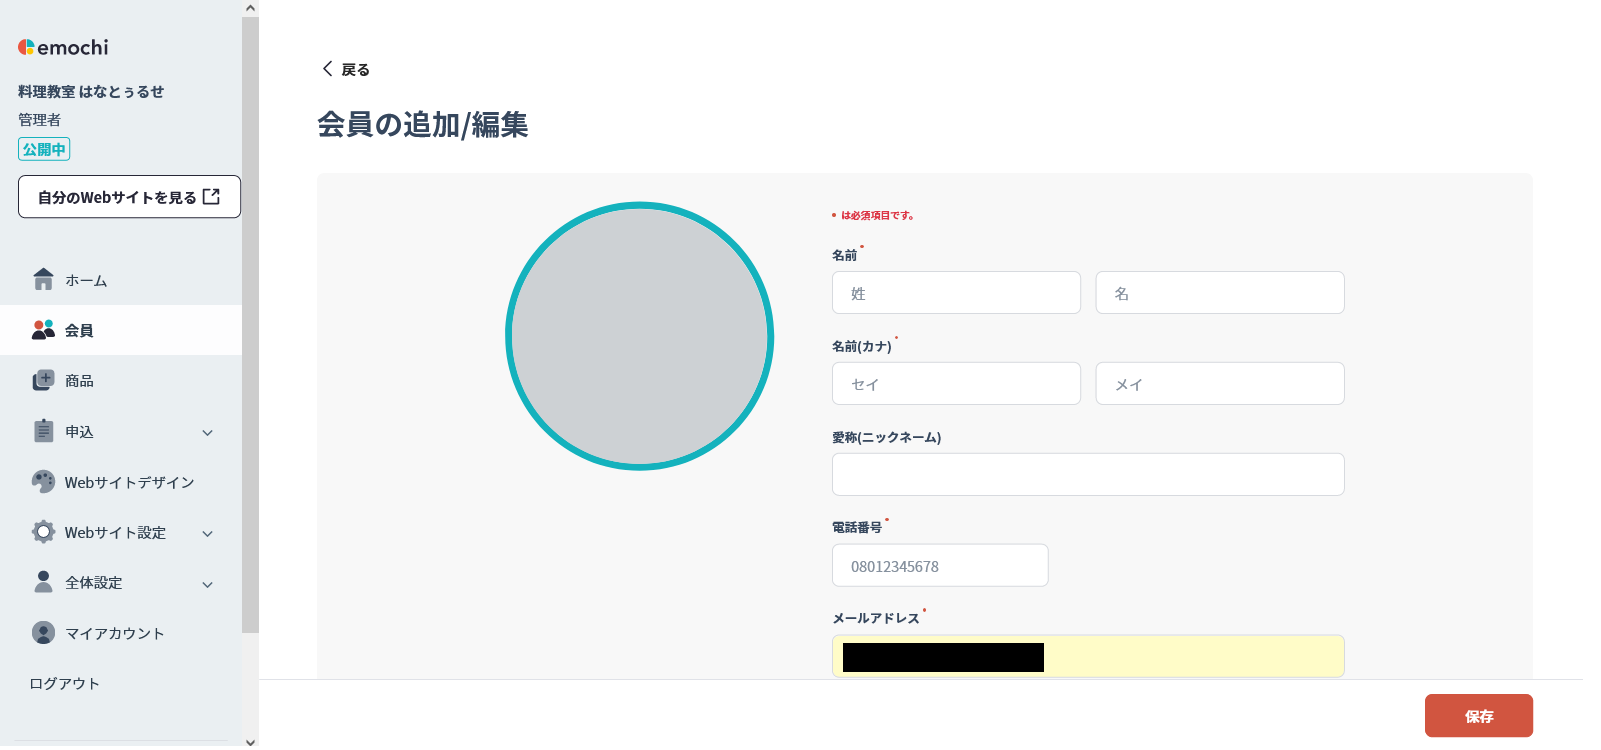Click the back arrow chevron icon

(327, 68)
